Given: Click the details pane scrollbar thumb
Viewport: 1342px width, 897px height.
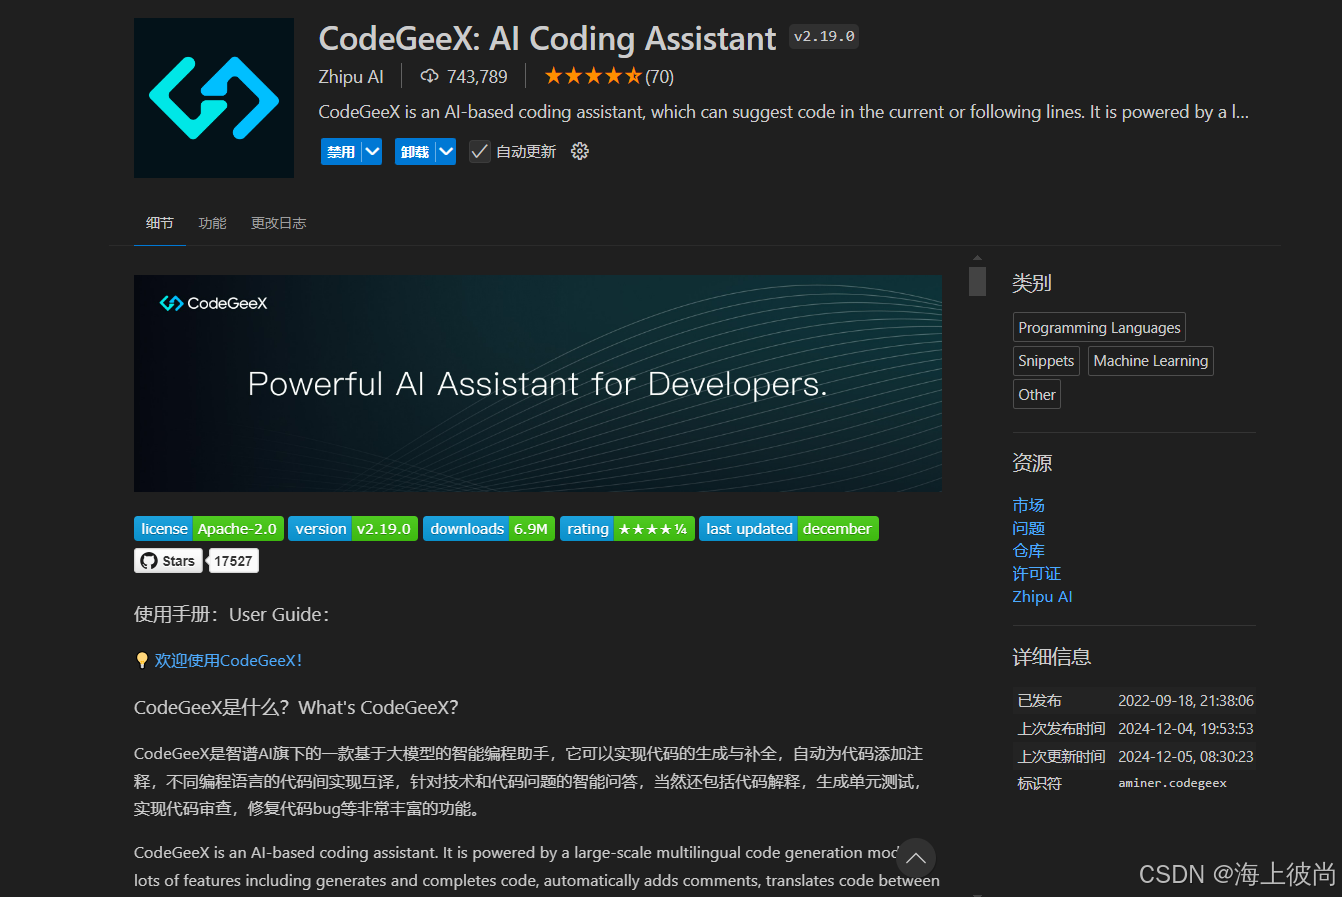Looking at the screenshot, I should 977,281.
